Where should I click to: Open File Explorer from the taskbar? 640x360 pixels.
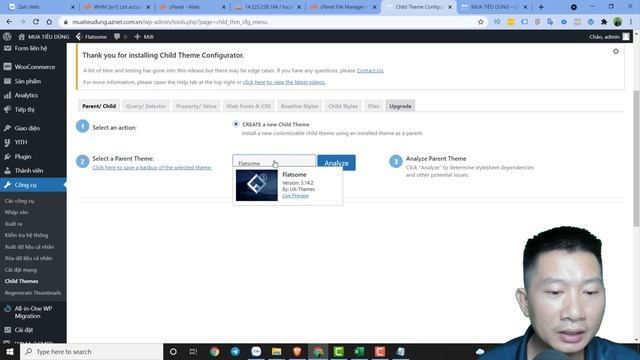(x=276, y=351)
